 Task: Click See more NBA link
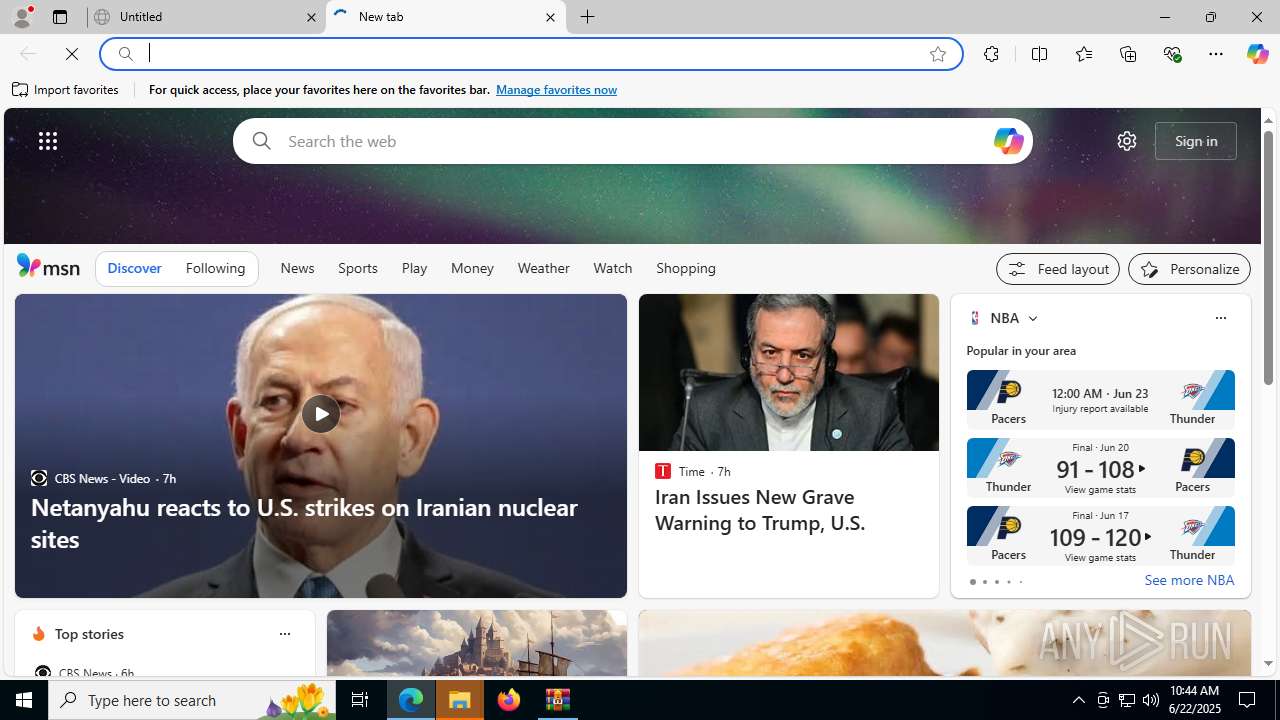point(1189,580)
